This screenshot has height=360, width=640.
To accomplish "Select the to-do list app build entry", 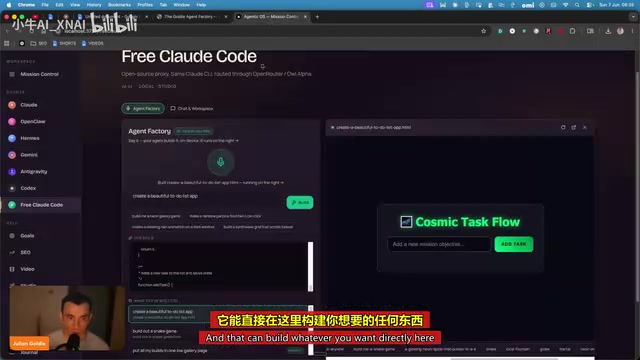I will 218,314.
